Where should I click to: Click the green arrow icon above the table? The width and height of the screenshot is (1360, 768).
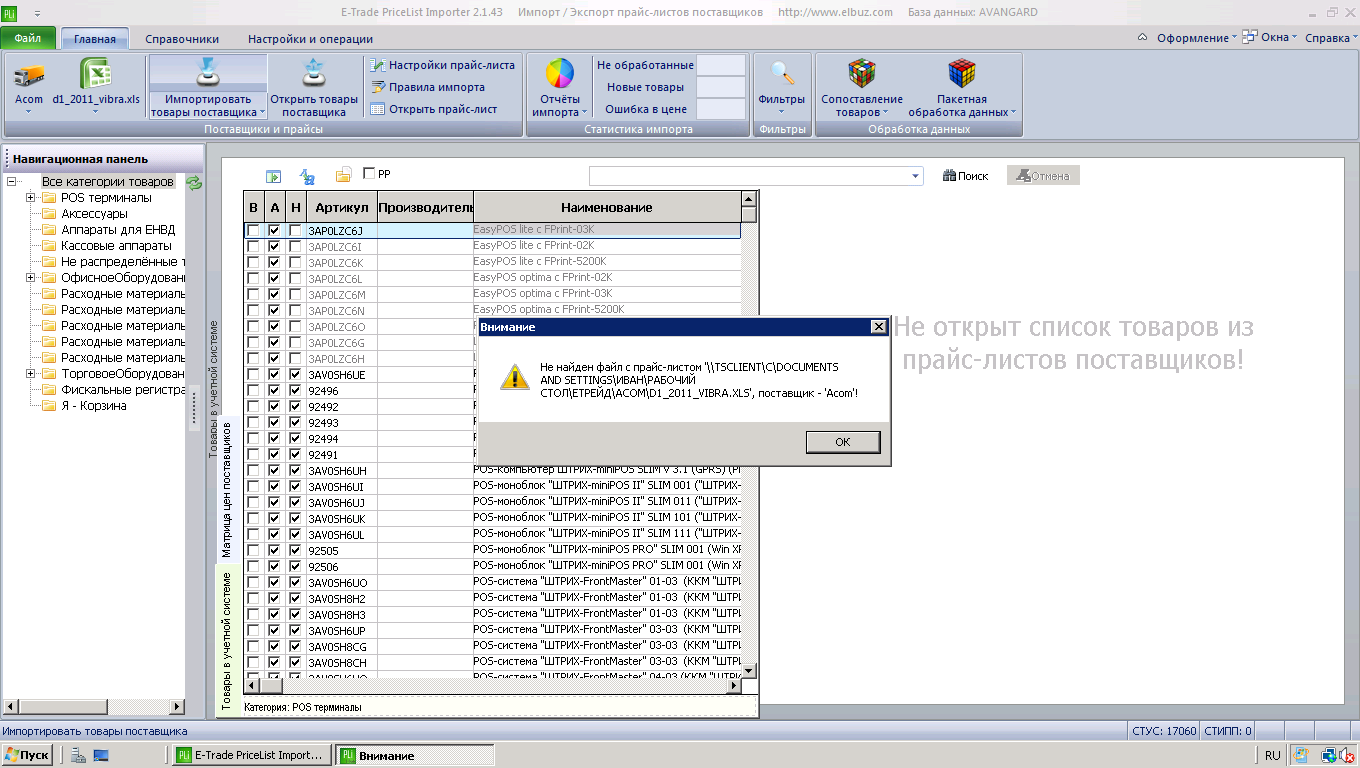click(273, 176)
